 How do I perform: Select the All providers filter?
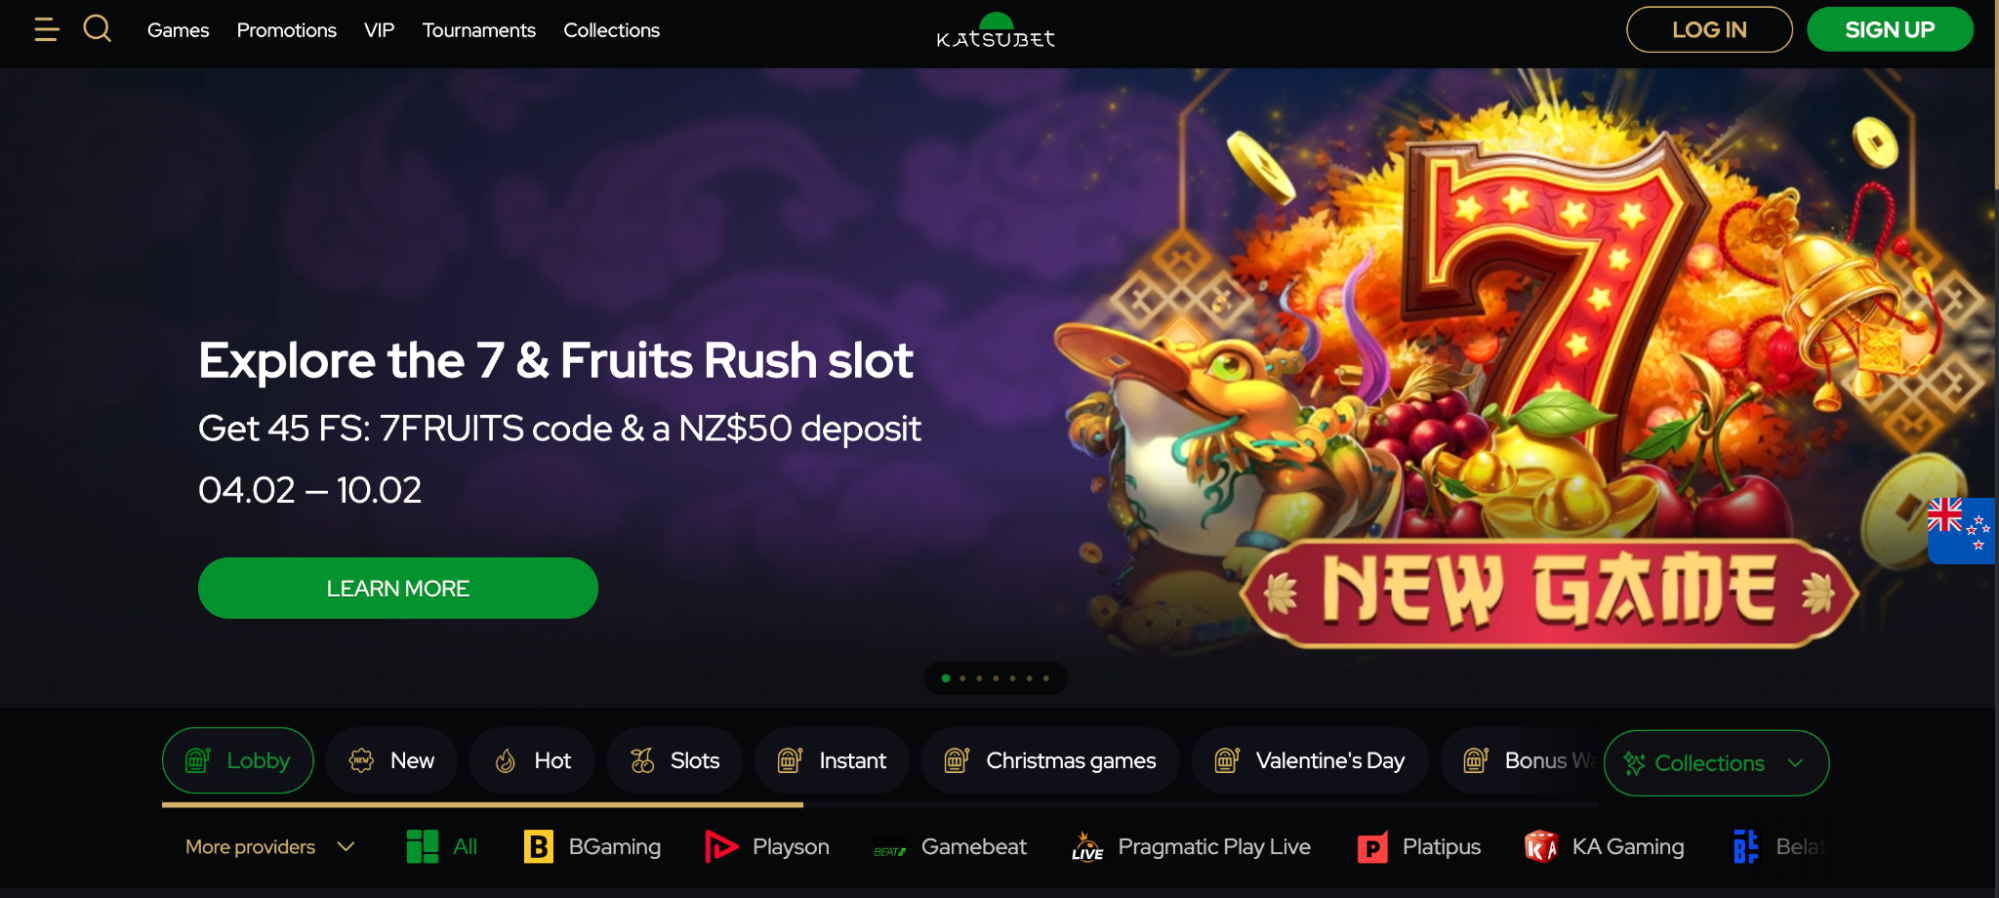pyautogui.click(x=442, y=847)
